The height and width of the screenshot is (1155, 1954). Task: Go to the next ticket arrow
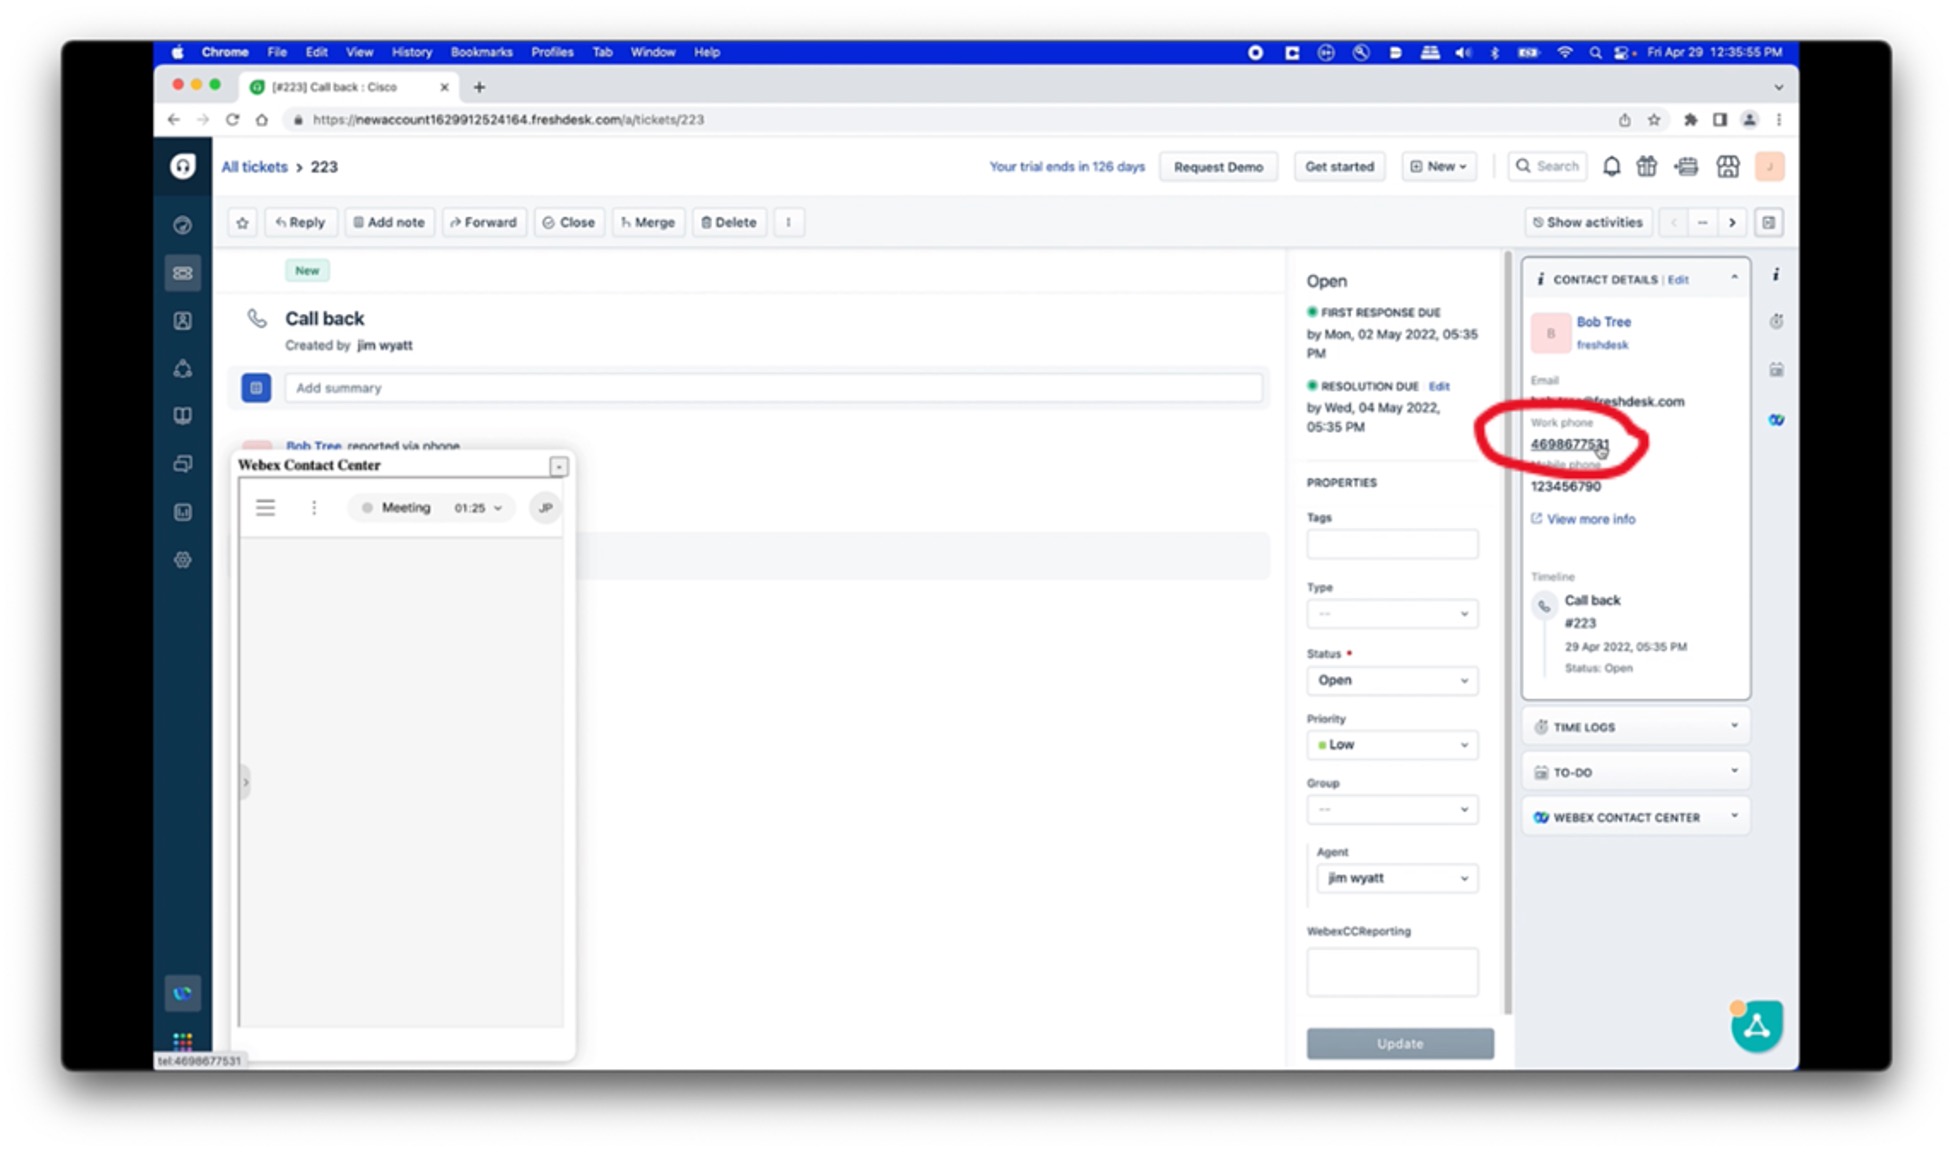(1732, 222)
